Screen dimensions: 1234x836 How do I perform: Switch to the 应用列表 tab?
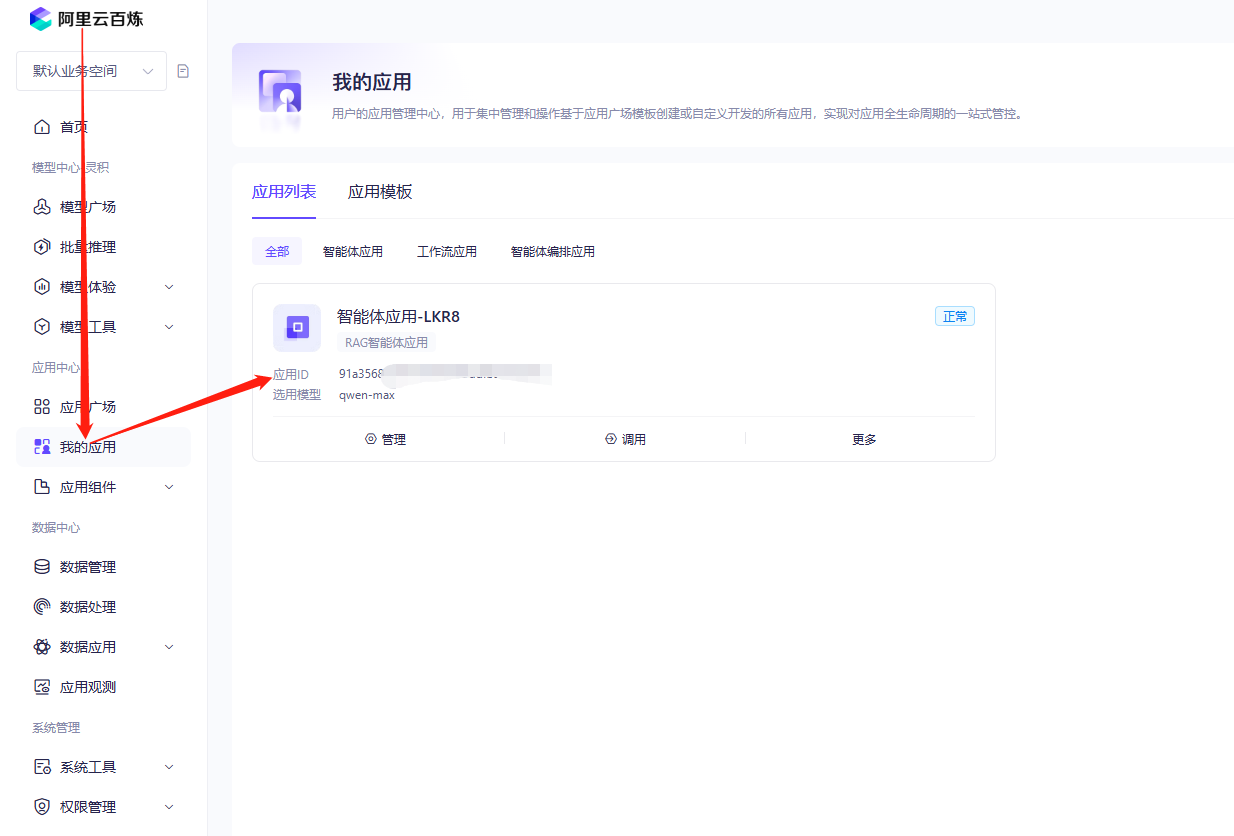284,192
